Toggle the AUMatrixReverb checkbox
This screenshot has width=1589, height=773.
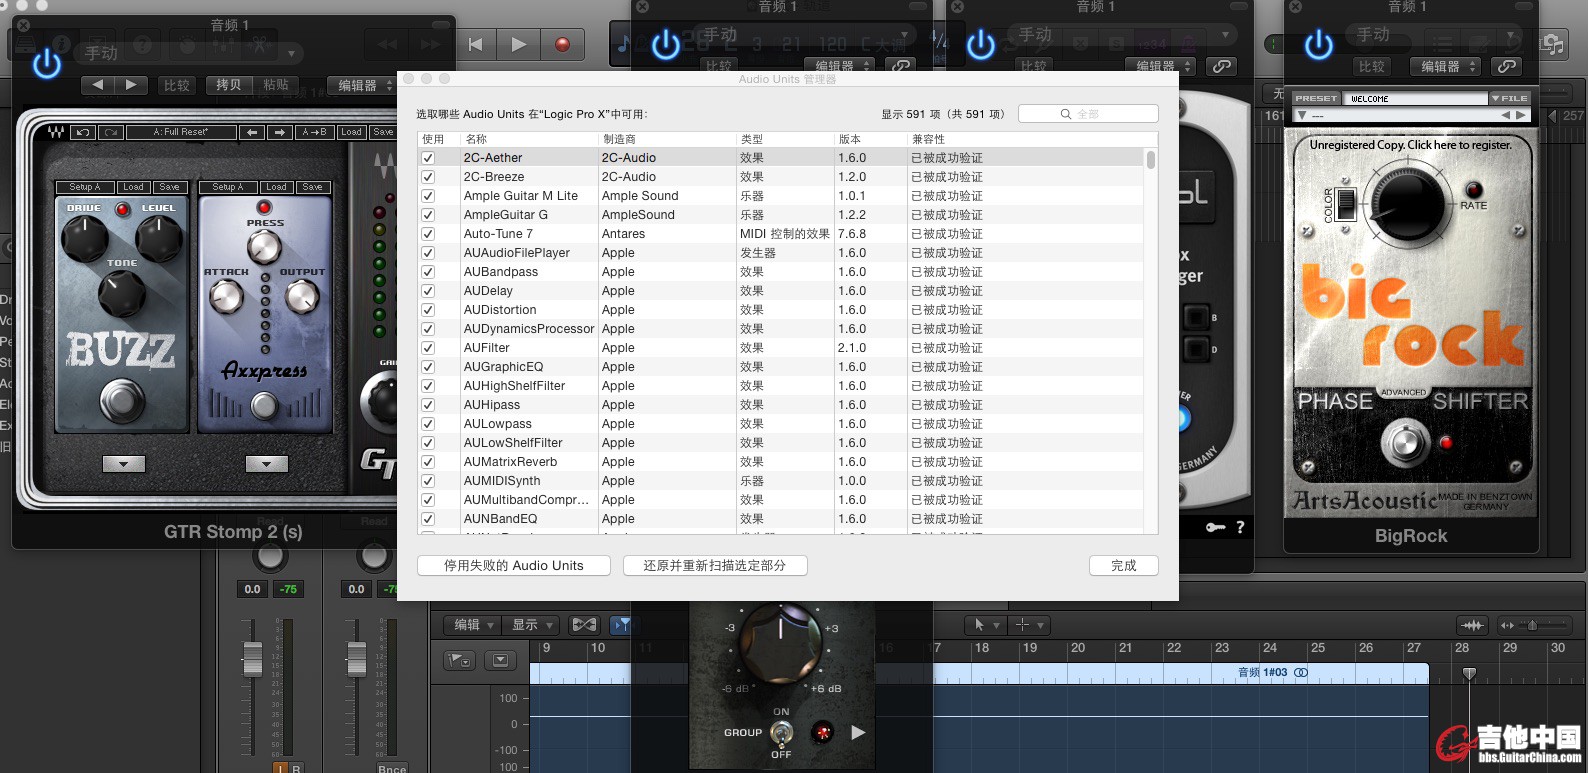click(x=428, y=462)
